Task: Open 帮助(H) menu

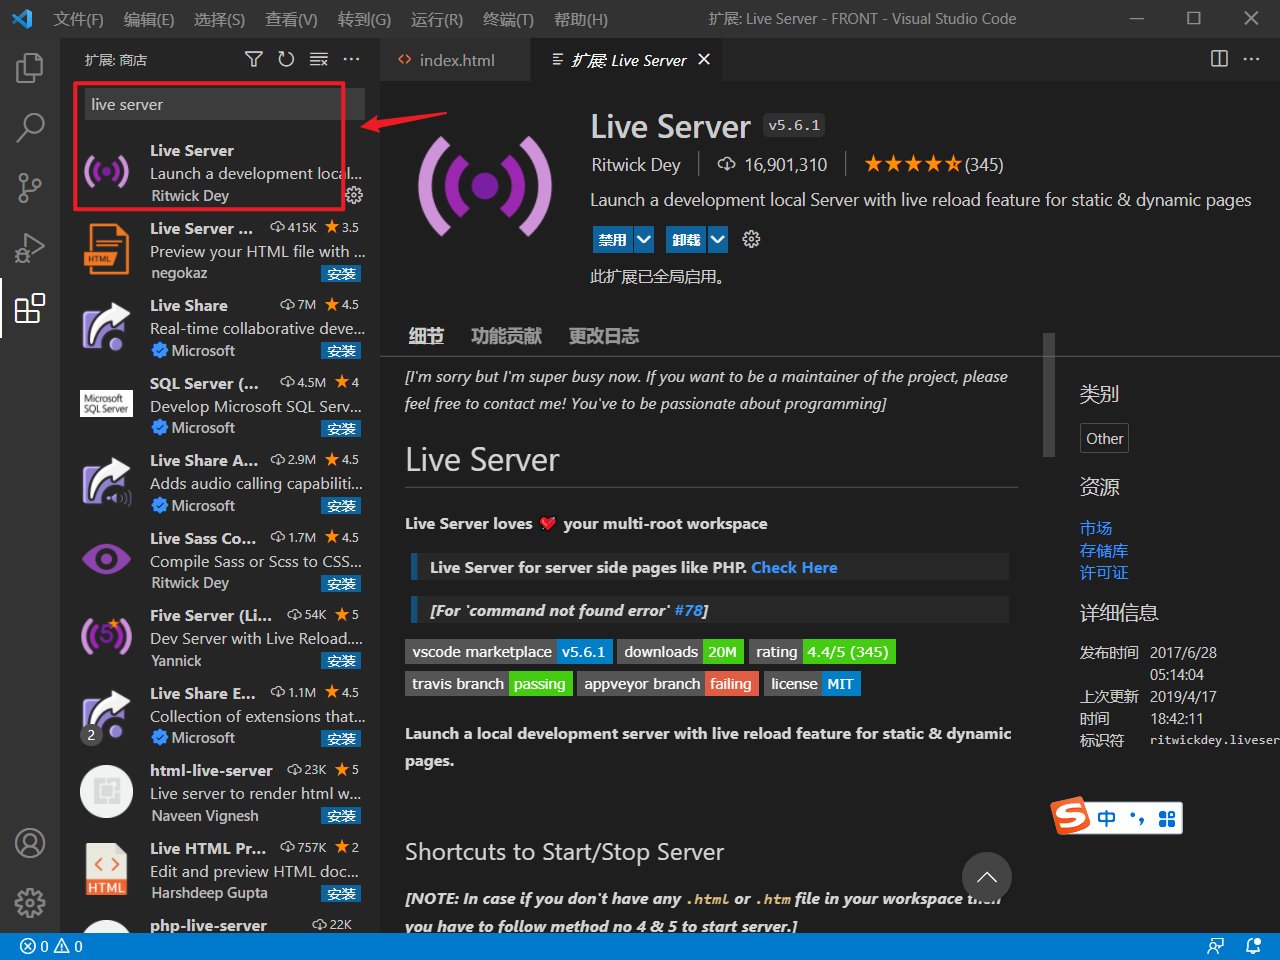Action: pos(580,19)
